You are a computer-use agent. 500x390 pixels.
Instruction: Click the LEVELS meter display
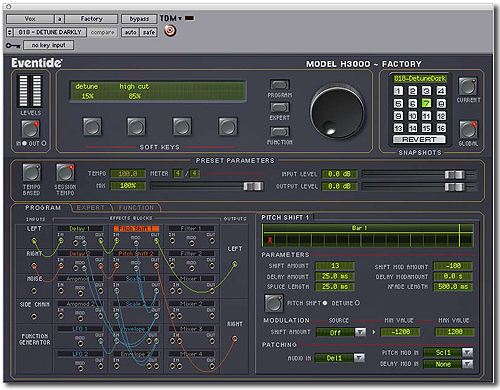30,91
